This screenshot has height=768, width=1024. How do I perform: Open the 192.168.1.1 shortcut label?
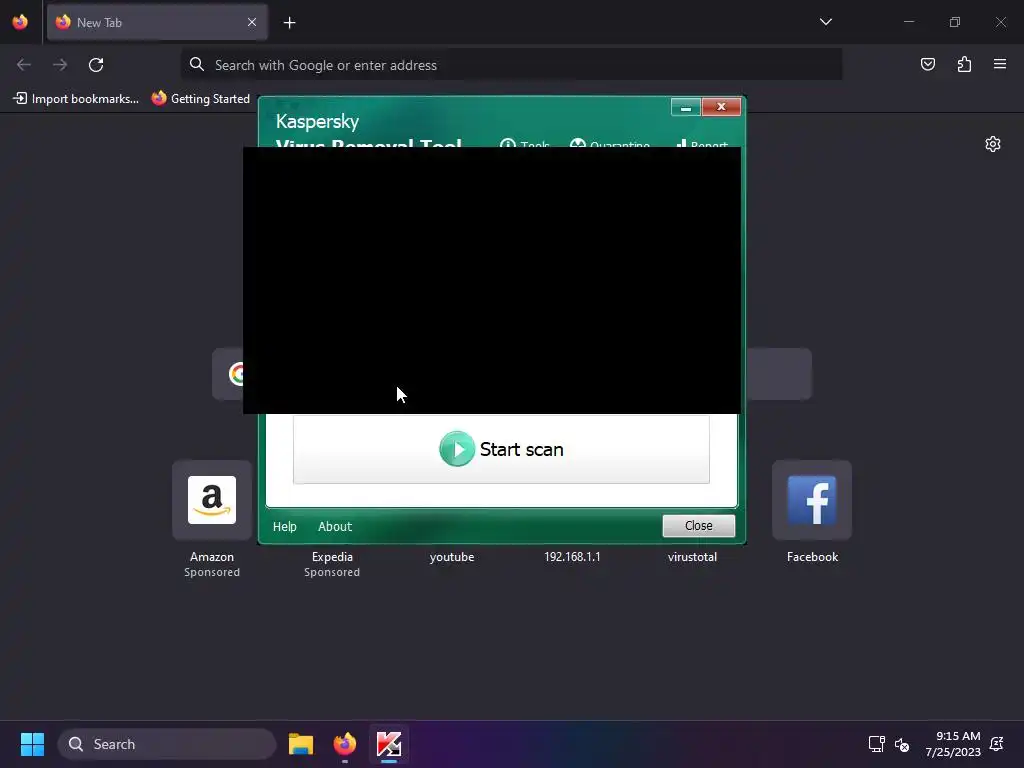point(572,557)
